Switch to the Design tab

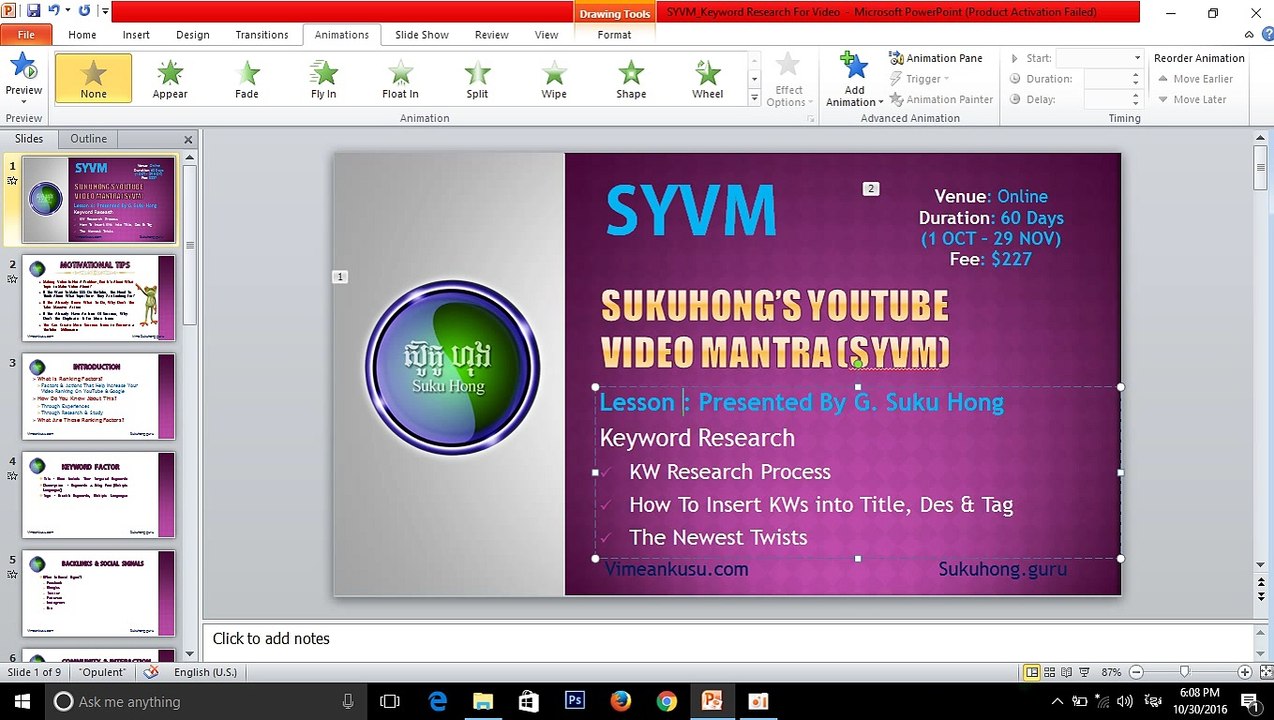coord(193,34)
